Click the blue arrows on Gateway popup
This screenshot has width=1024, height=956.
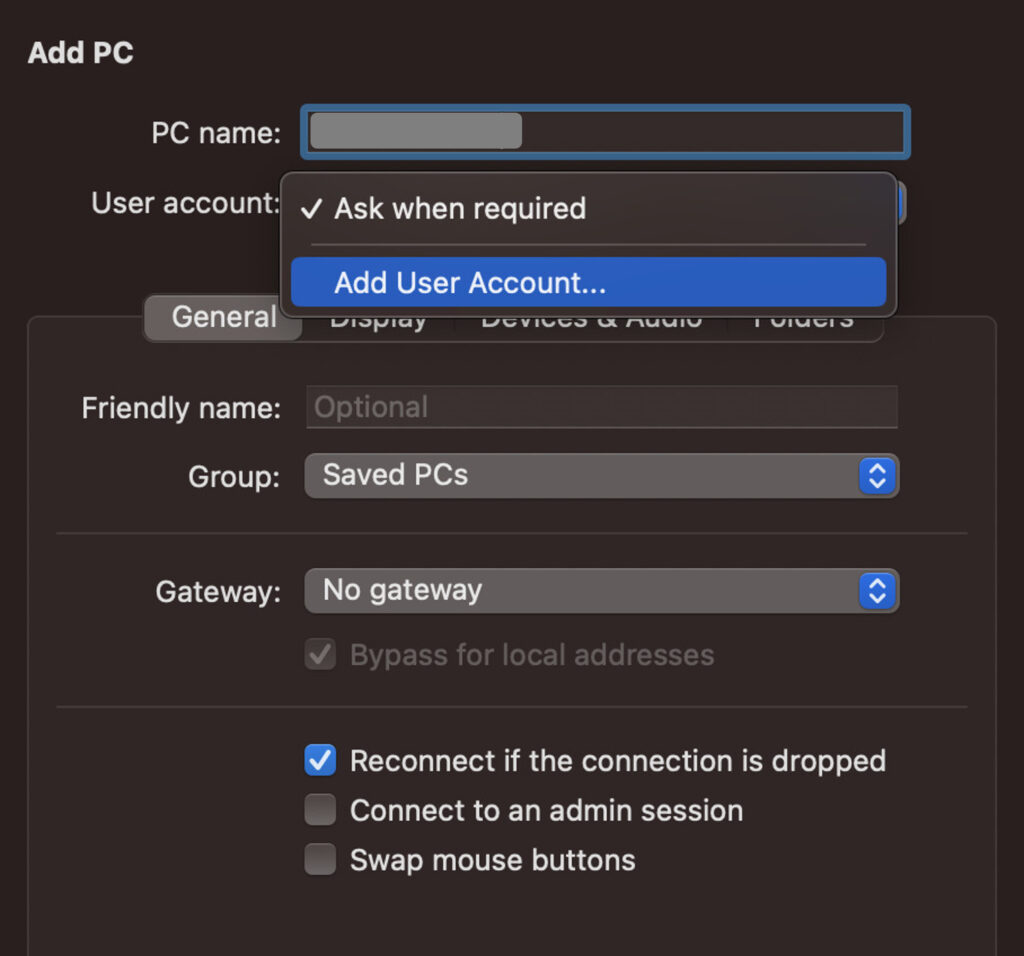click(x=877, y=591)
